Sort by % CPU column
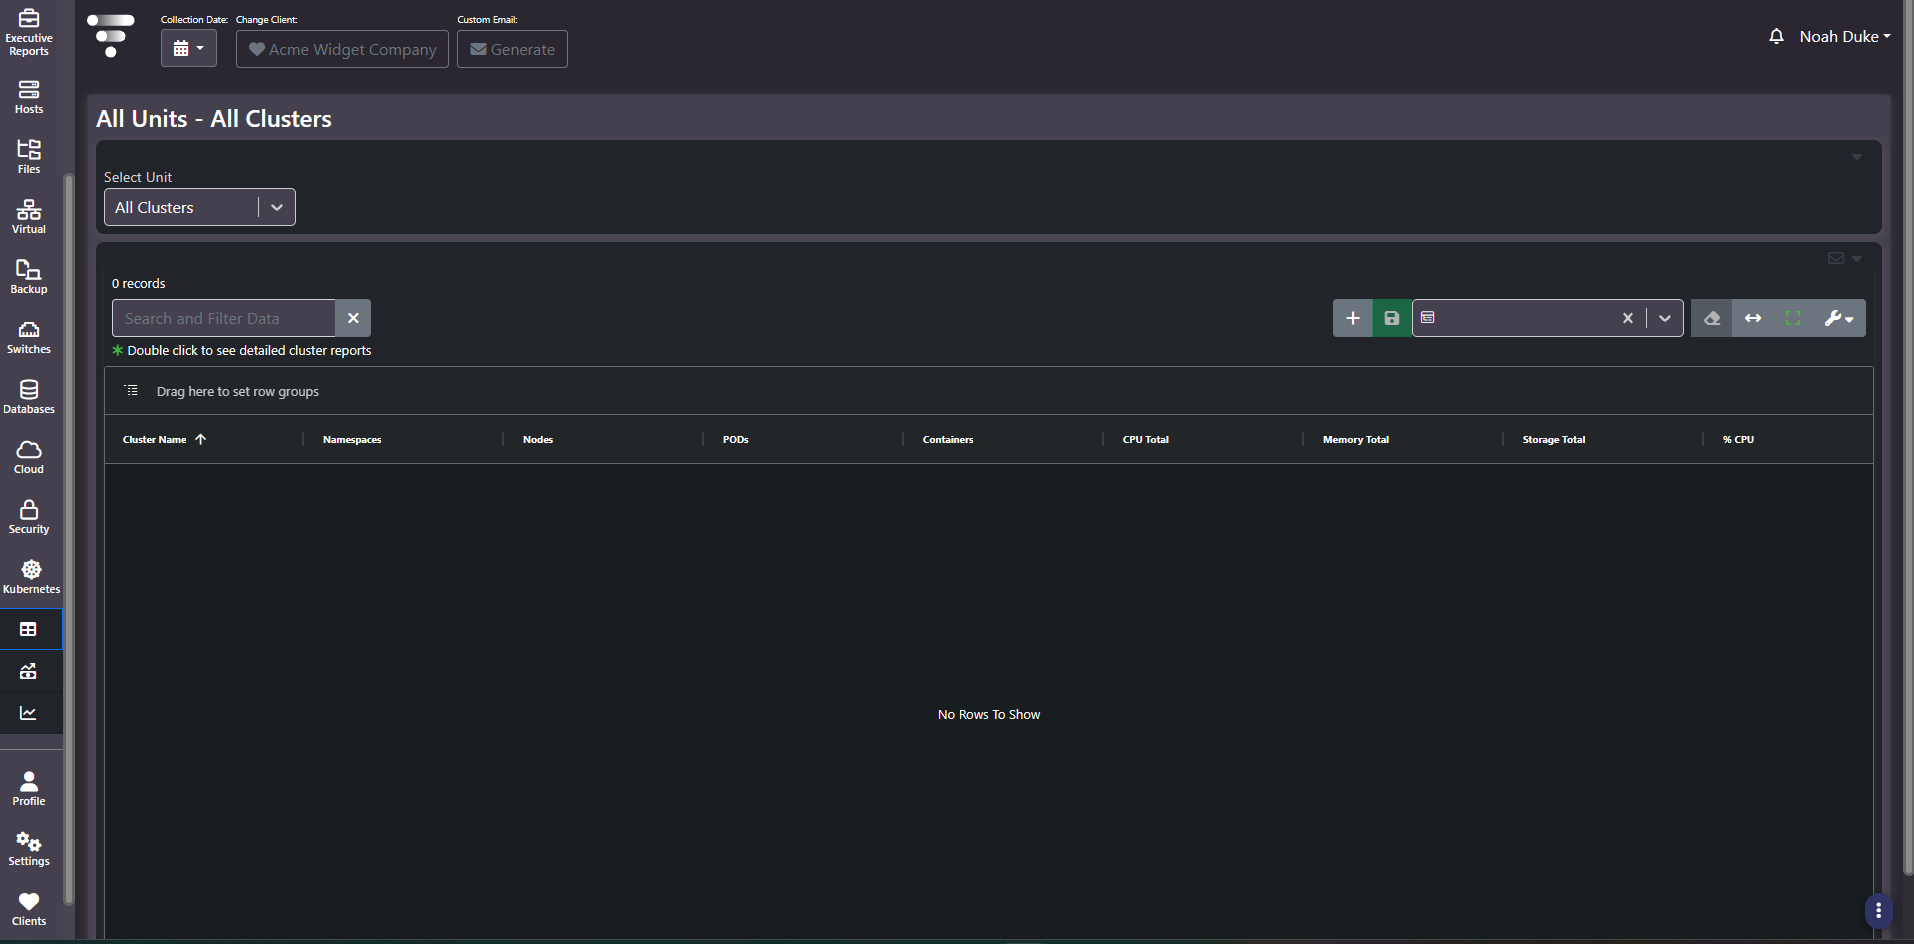Image resolution: width=1914 pixels, height=944 pixels. coord(1738,439)
